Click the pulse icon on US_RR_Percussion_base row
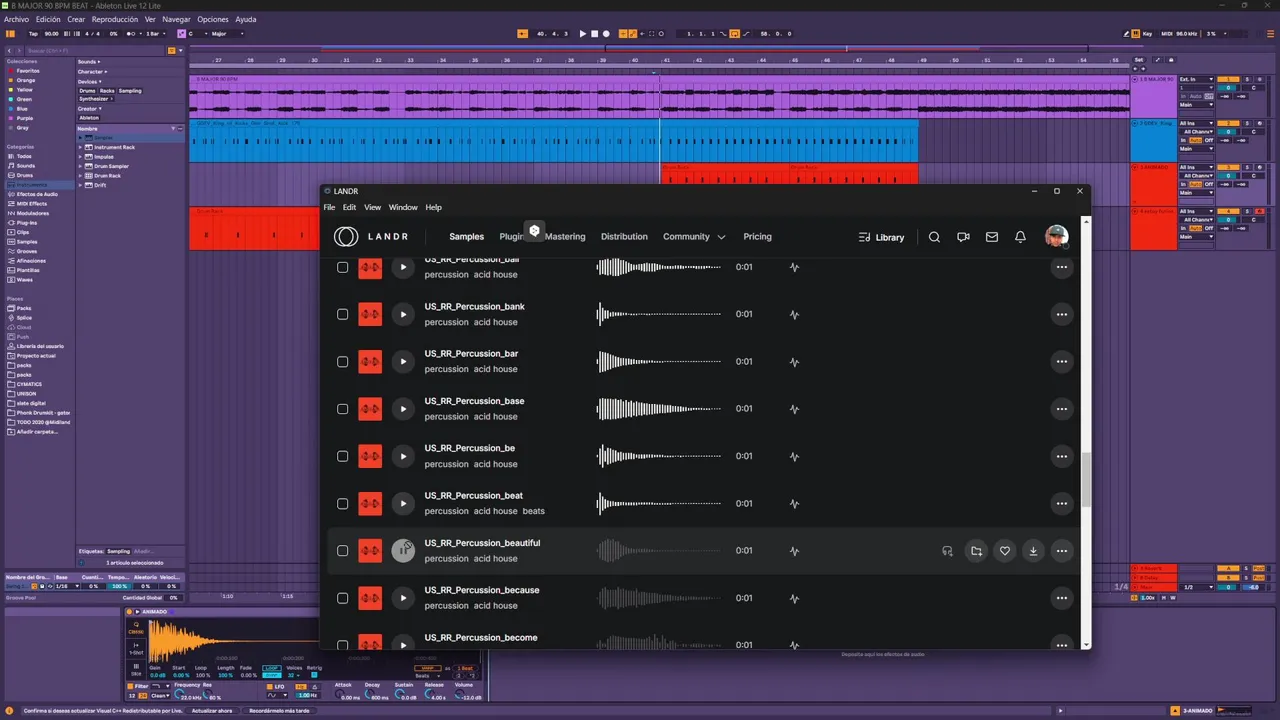Viewport: 1280px width, 720px height. 794,409
